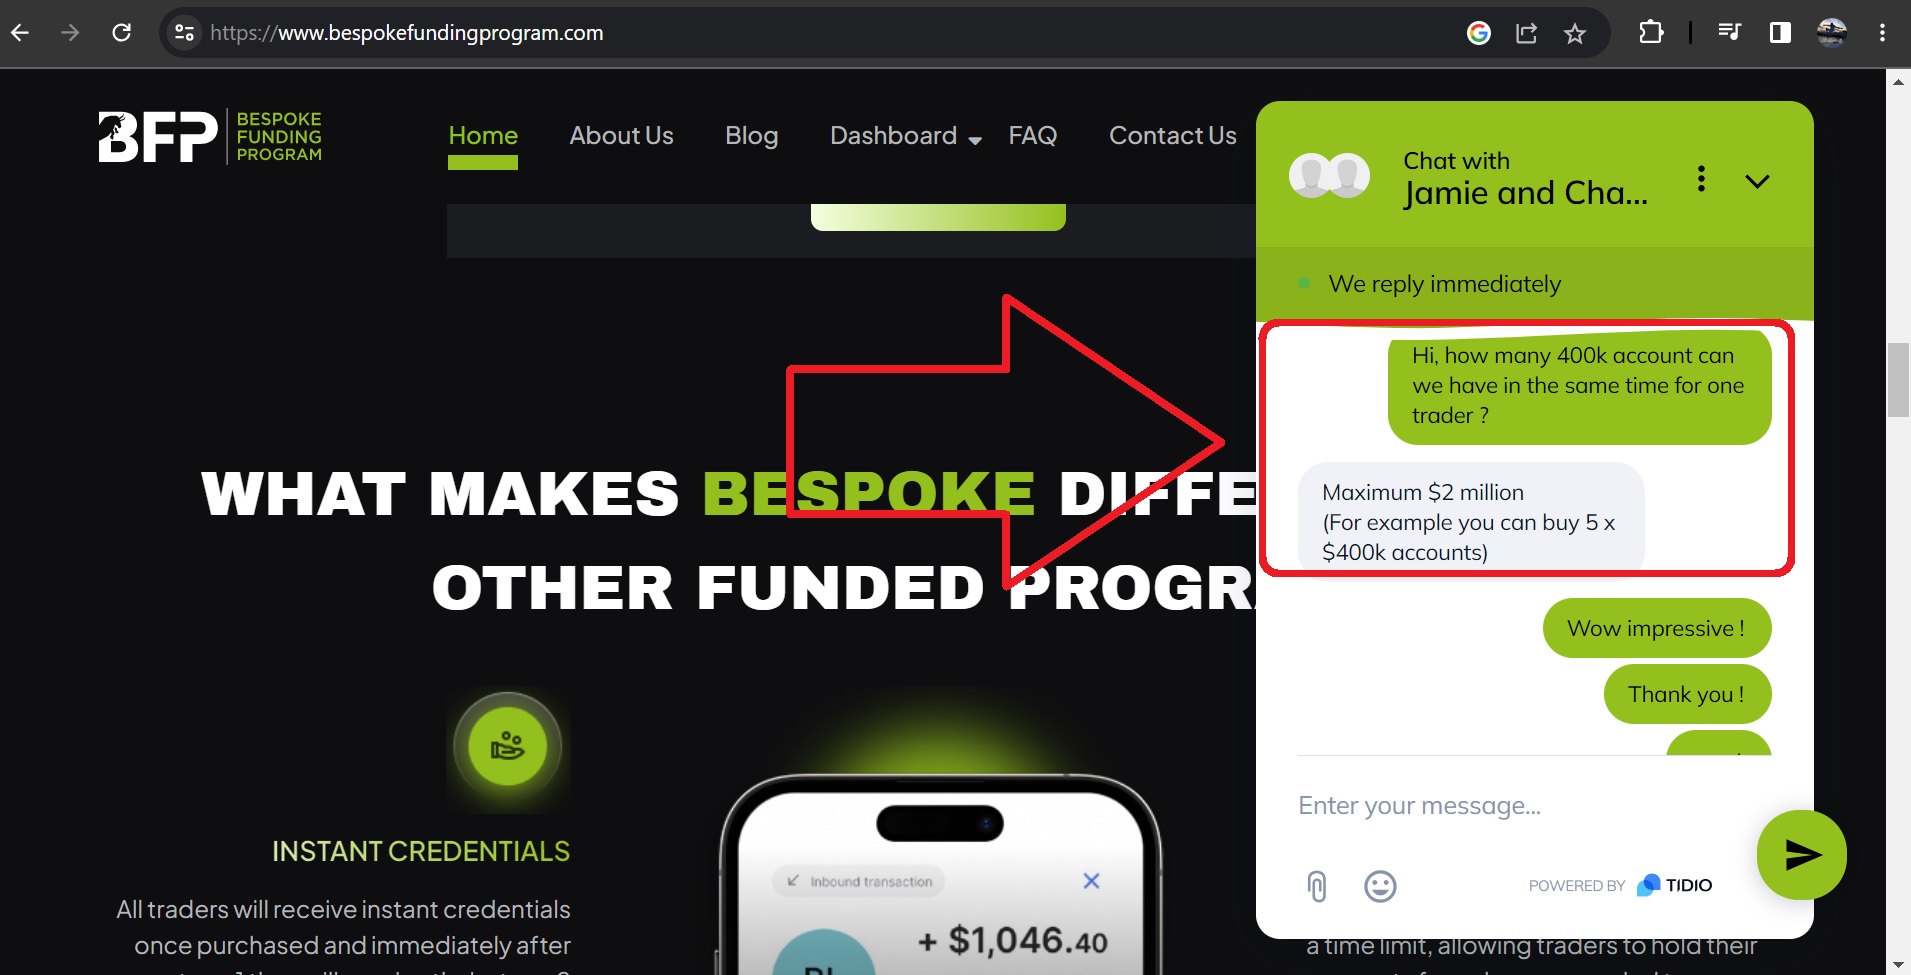Click the BFP Bespoke Funding Program logo
This screenshot has width=1911, height=975.
pos(210,136)
